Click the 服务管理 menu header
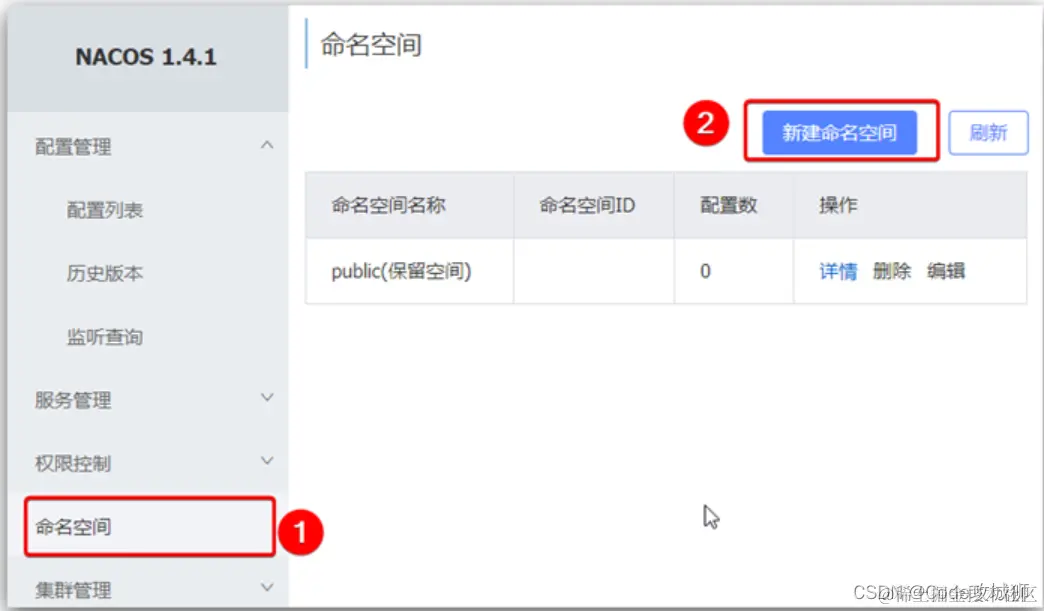1044x611 pixels. click(72, 398)
